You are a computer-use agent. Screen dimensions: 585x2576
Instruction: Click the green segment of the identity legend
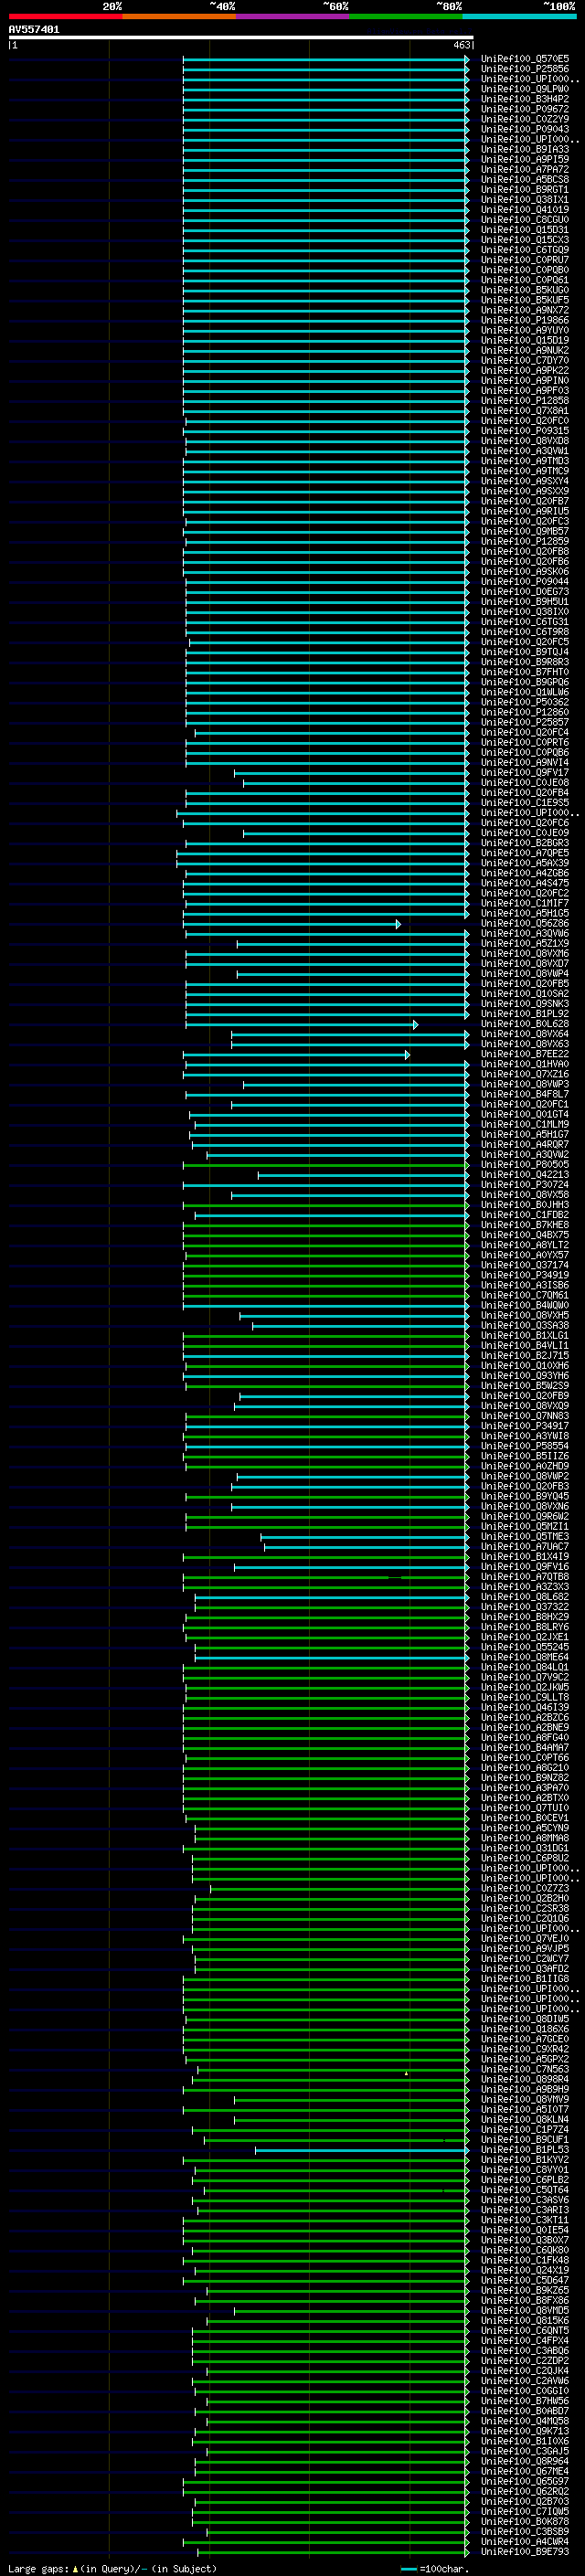point(406,16)
